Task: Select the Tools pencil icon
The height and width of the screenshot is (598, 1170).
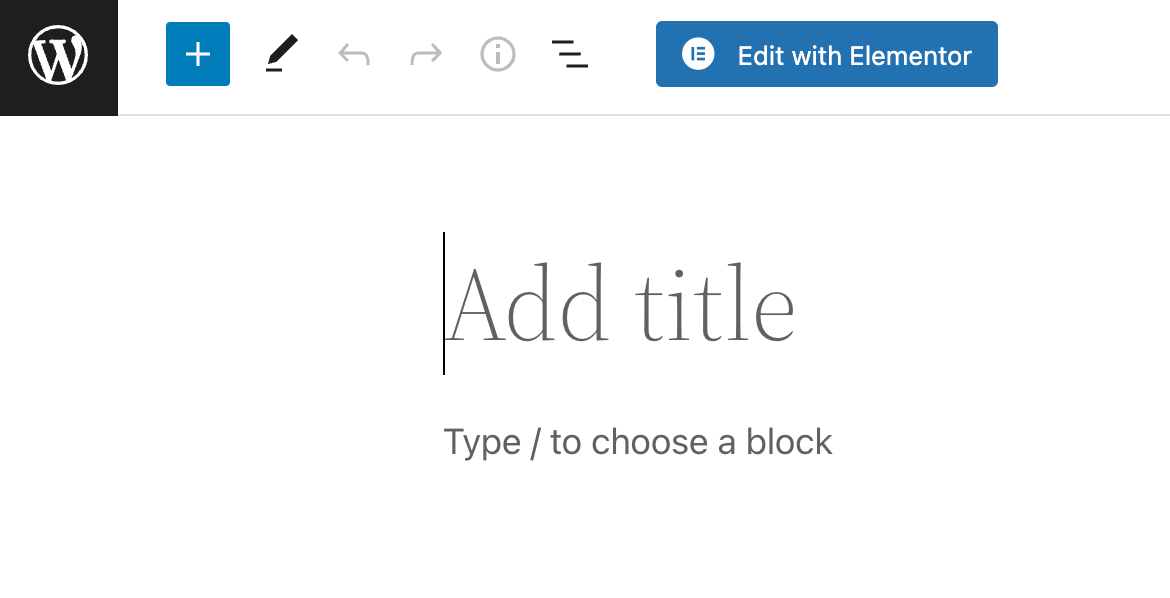Action: coord(281,54)
